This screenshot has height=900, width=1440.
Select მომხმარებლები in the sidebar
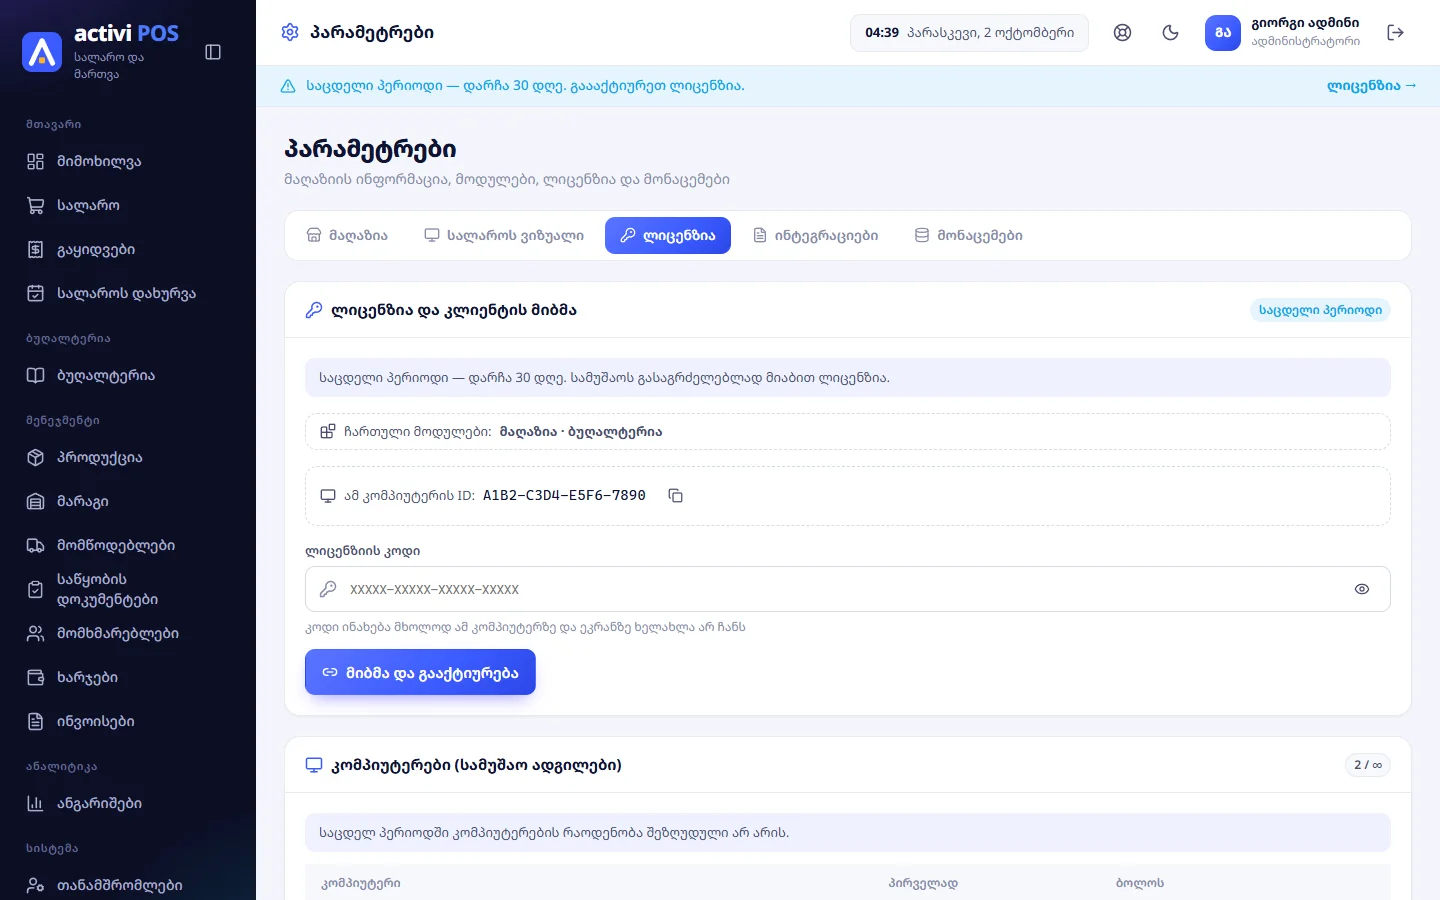coord(128,633)
